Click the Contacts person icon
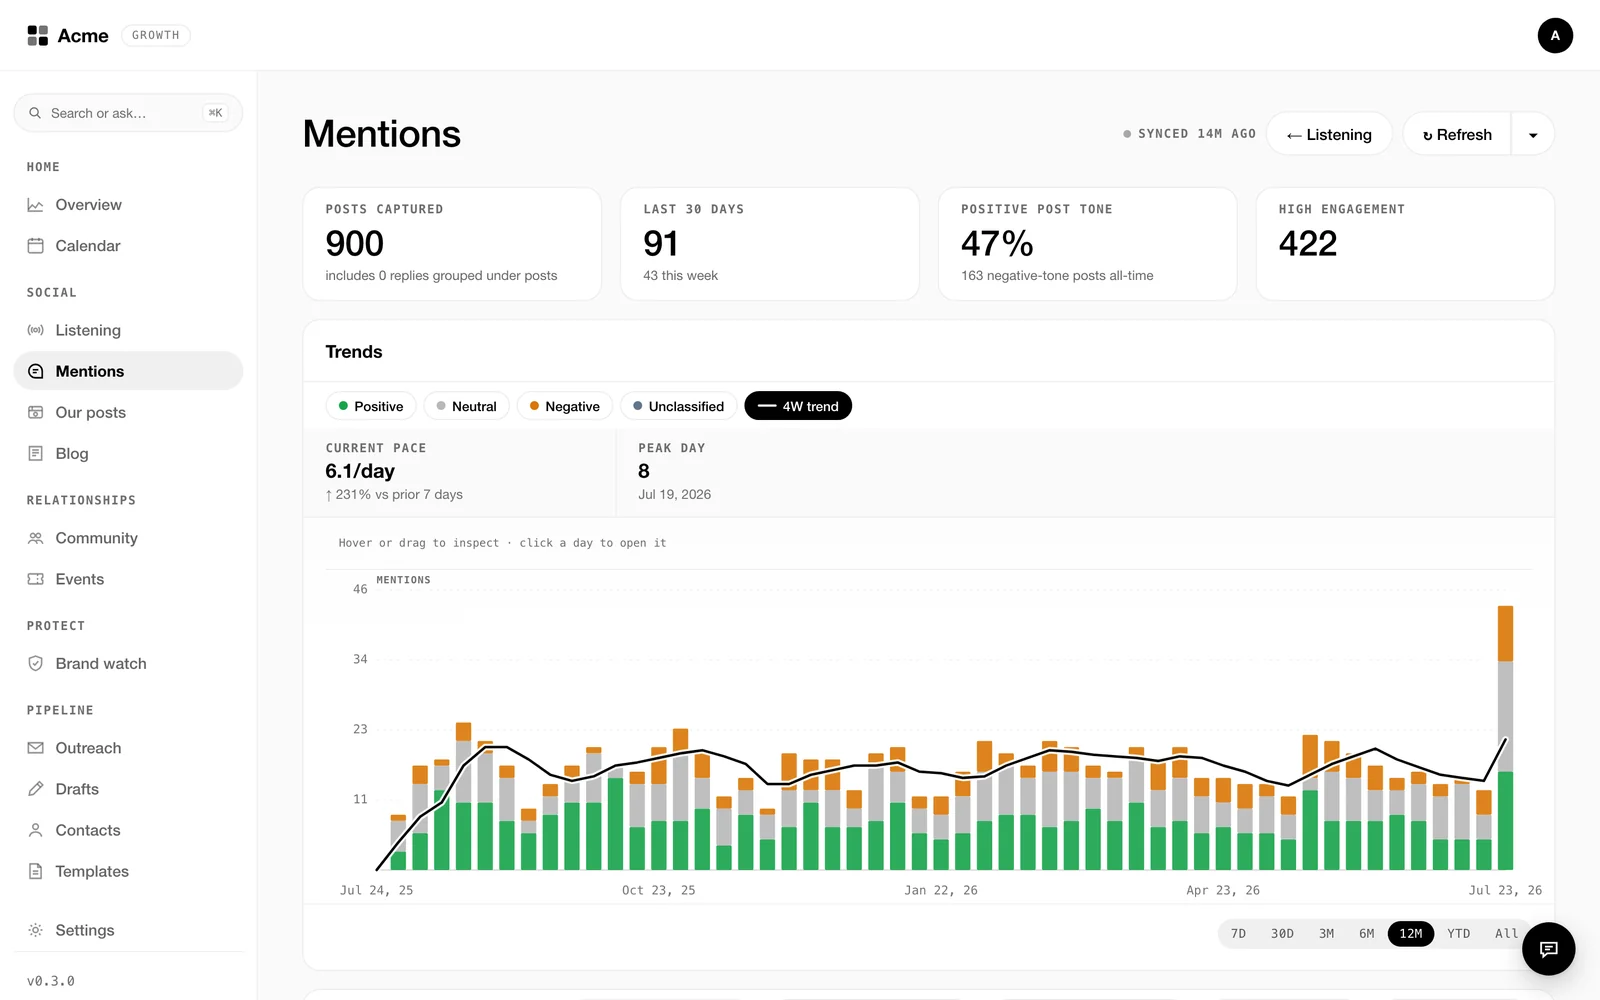The image size is (1600, 1000). [35, 830]
